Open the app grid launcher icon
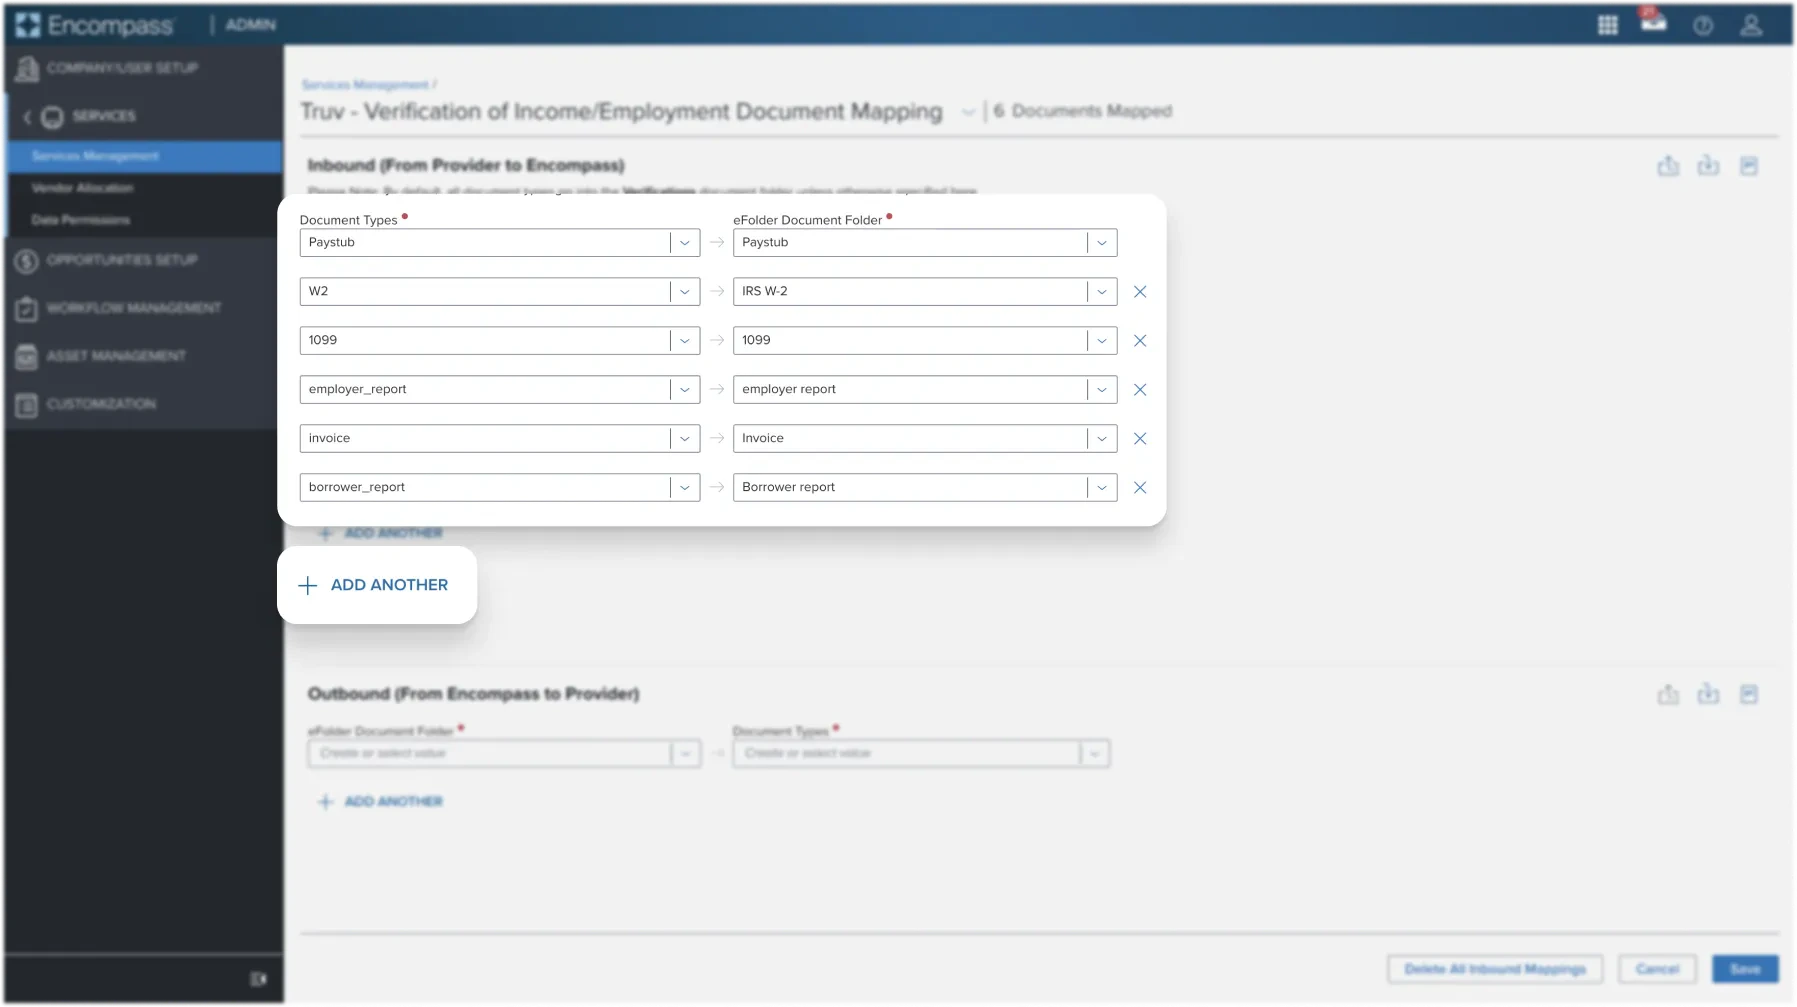Viewport: 1797px width, 1007px height. [x=1608, y=25]
